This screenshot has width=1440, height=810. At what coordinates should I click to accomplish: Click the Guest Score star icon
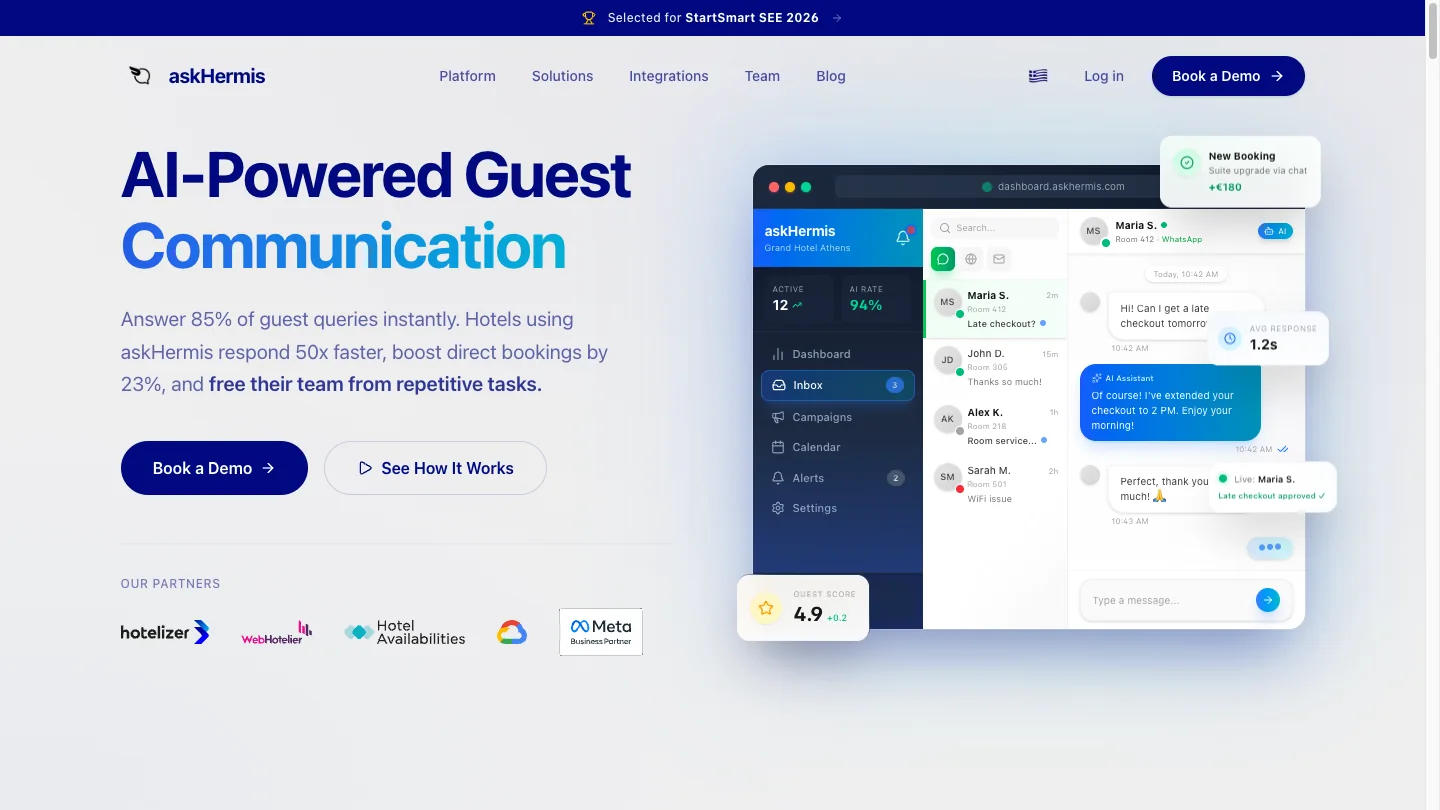tap(766, 607)
